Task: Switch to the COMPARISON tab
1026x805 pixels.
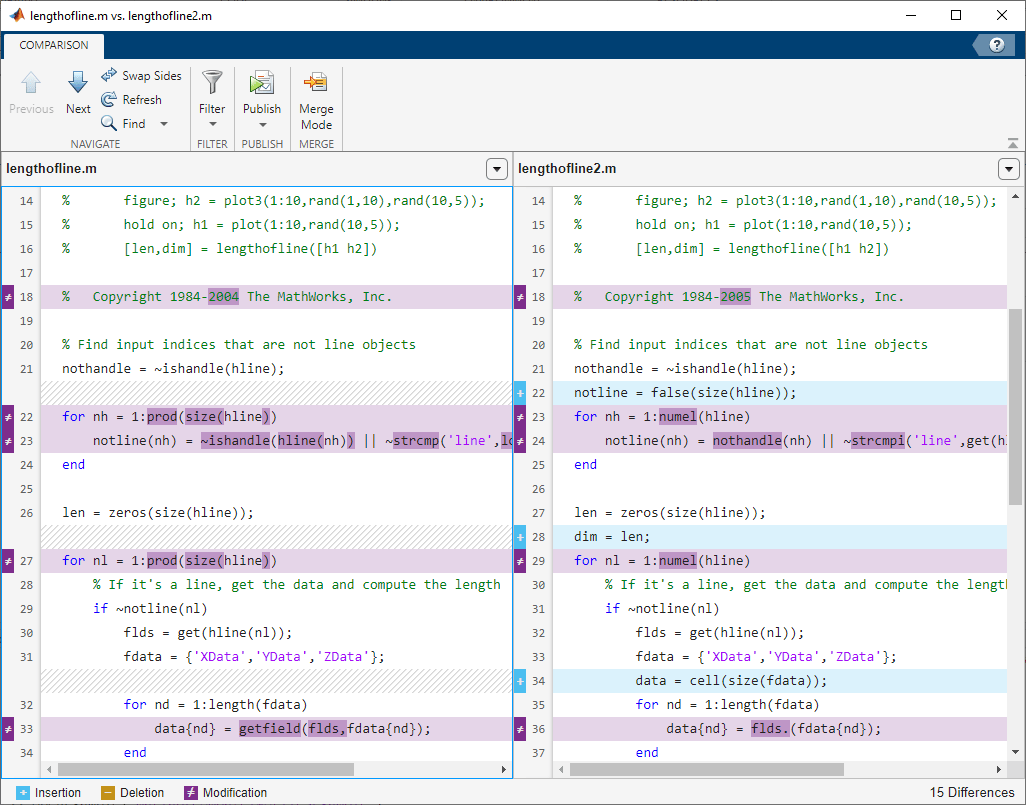Action: click(52, 45)
